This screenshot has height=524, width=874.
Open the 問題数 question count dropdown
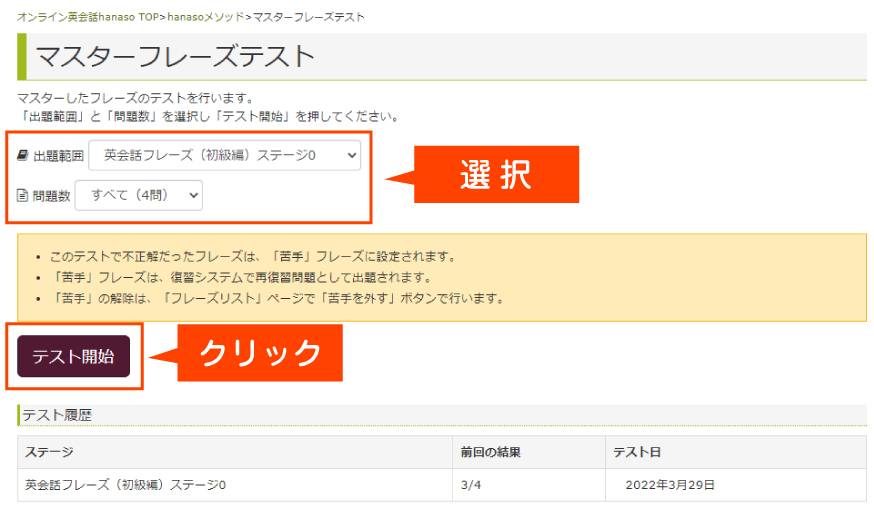[x=139, y=195]
